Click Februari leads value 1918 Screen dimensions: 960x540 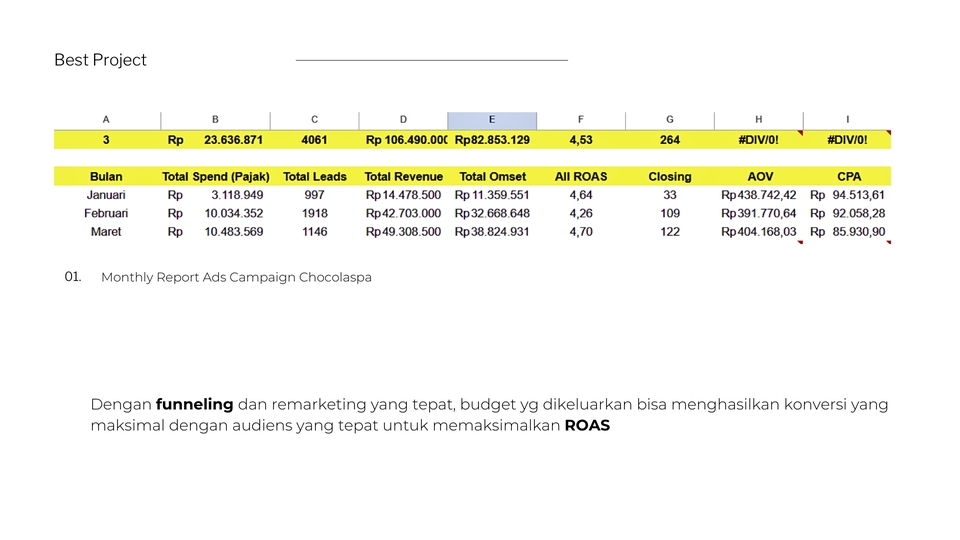coord(315,213)
